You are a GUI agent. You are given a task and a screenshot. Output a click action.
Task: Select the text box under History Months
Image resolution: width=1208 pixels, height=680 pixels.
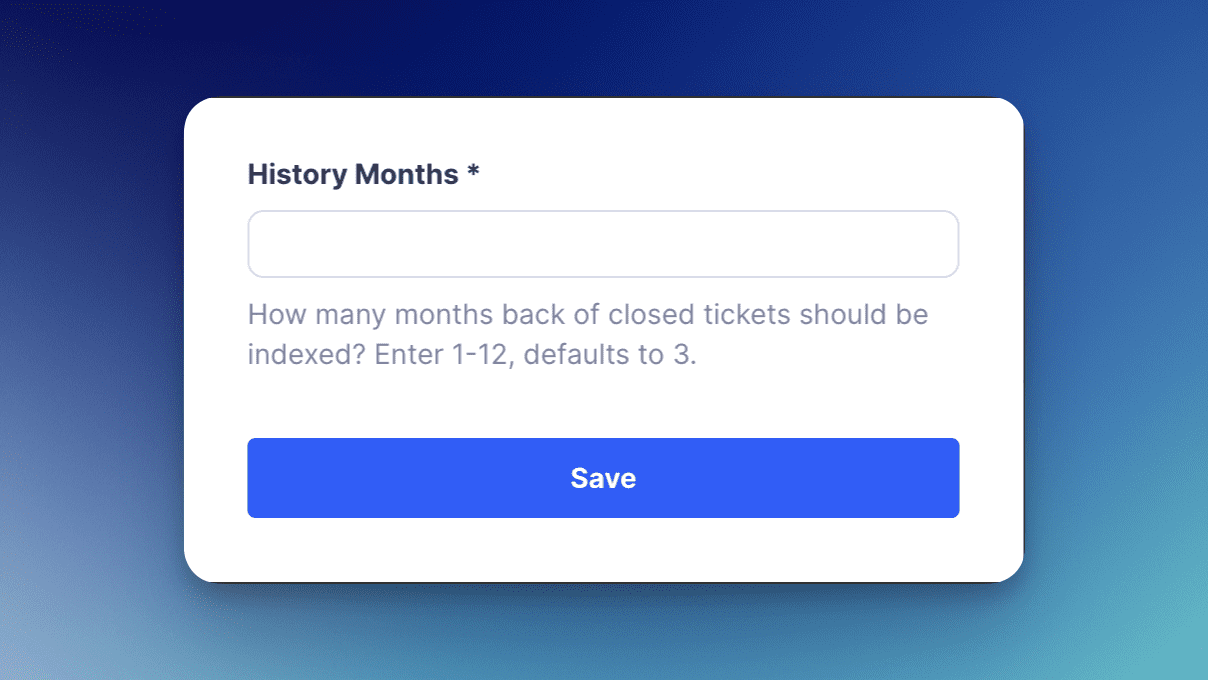(603, 244)
